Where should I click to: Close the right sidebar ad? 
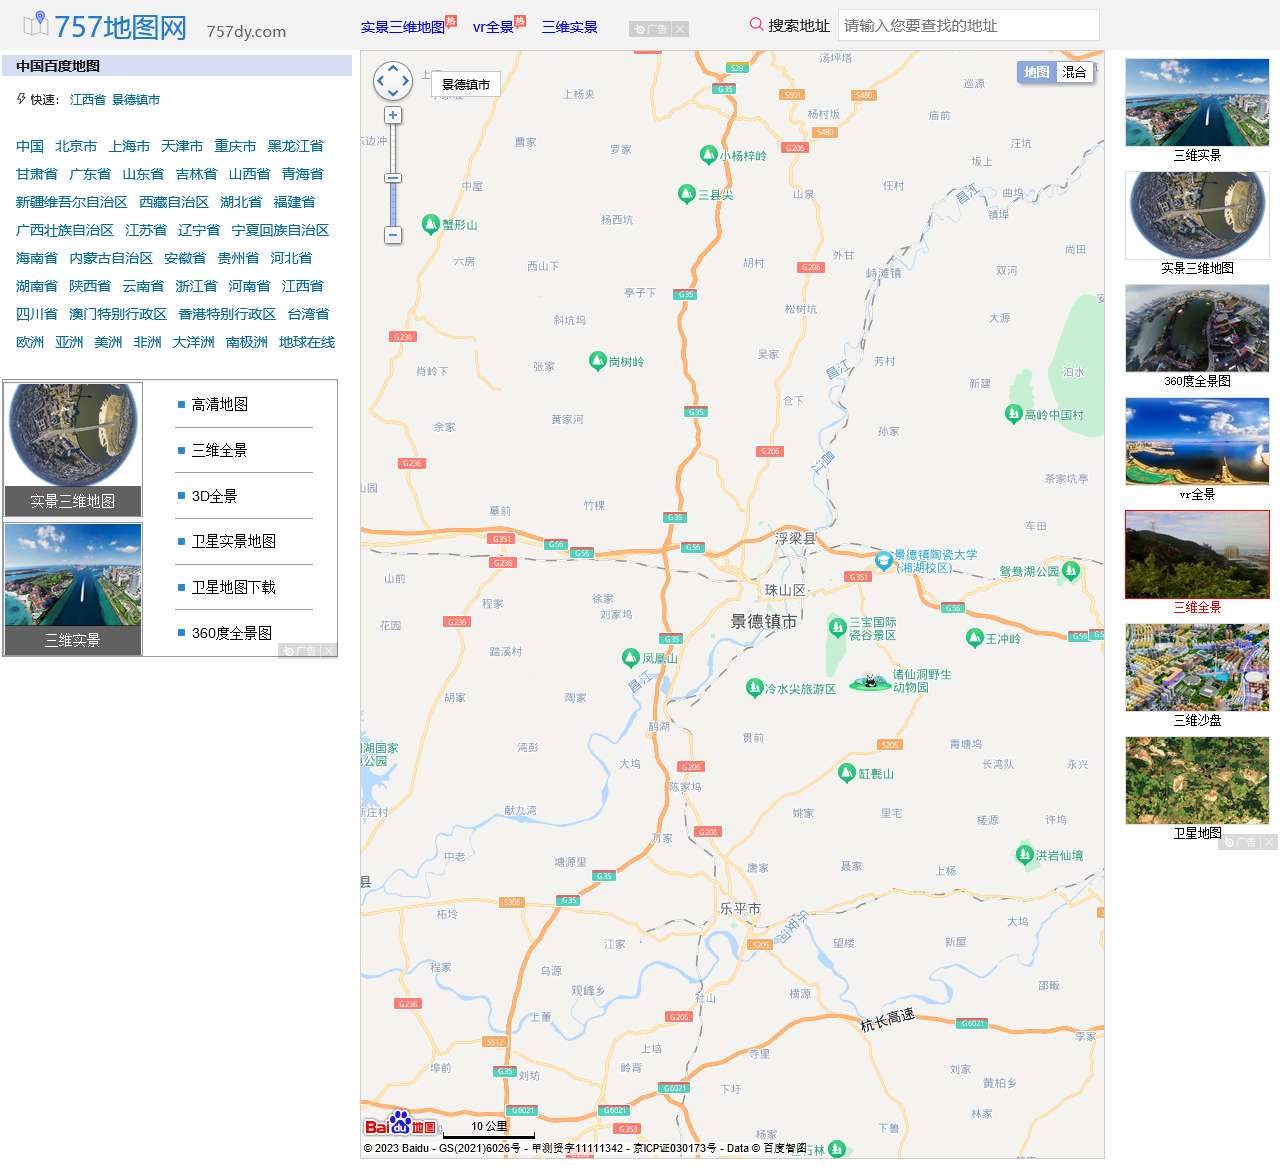pos(1269,842)
